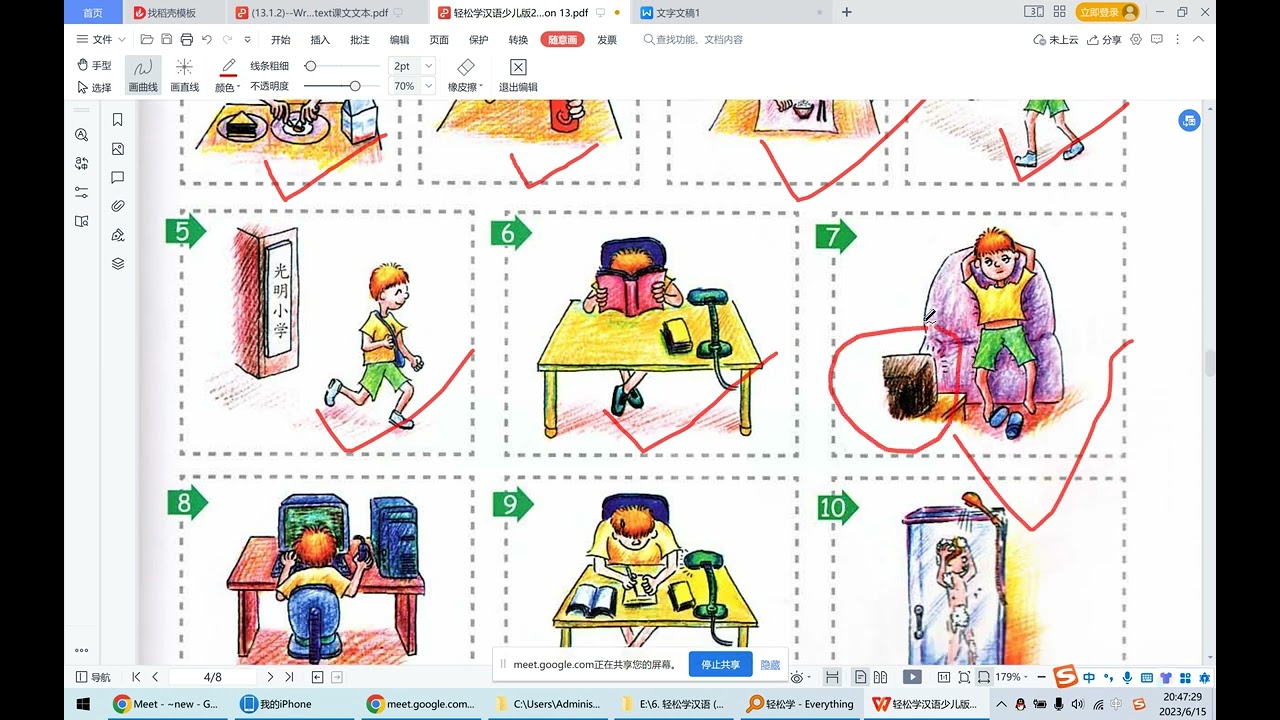The width and height of the screenshot is (1280, 720).
Task: Go to the previous page arrow
Action: point(155,677)
